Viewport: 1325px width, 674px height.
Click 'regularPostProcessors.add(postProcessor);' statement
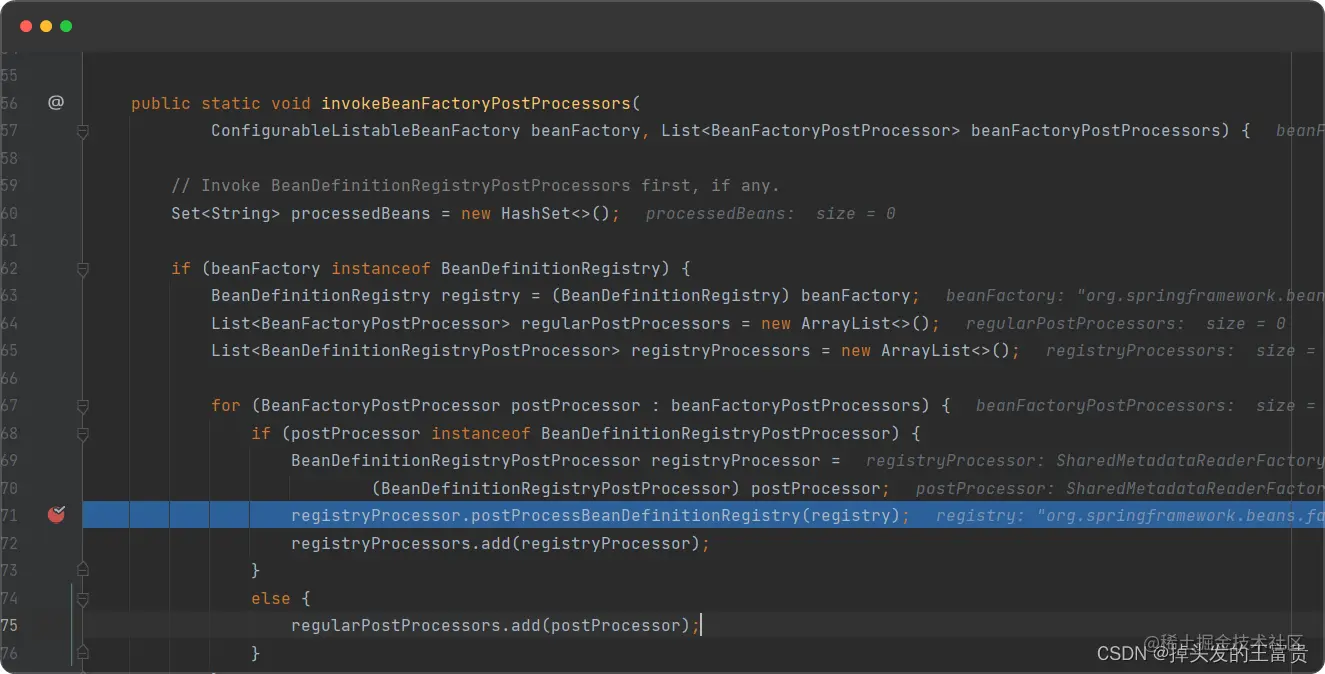[495, 626]
